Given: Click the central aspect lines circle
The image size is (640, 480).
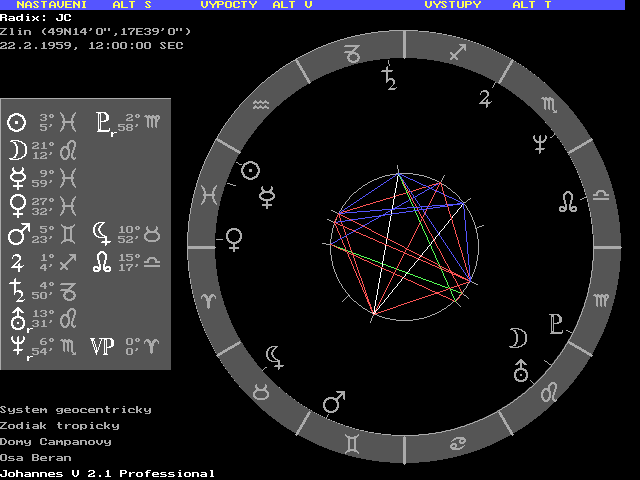Looking at the screenshot, I should 400,240.
